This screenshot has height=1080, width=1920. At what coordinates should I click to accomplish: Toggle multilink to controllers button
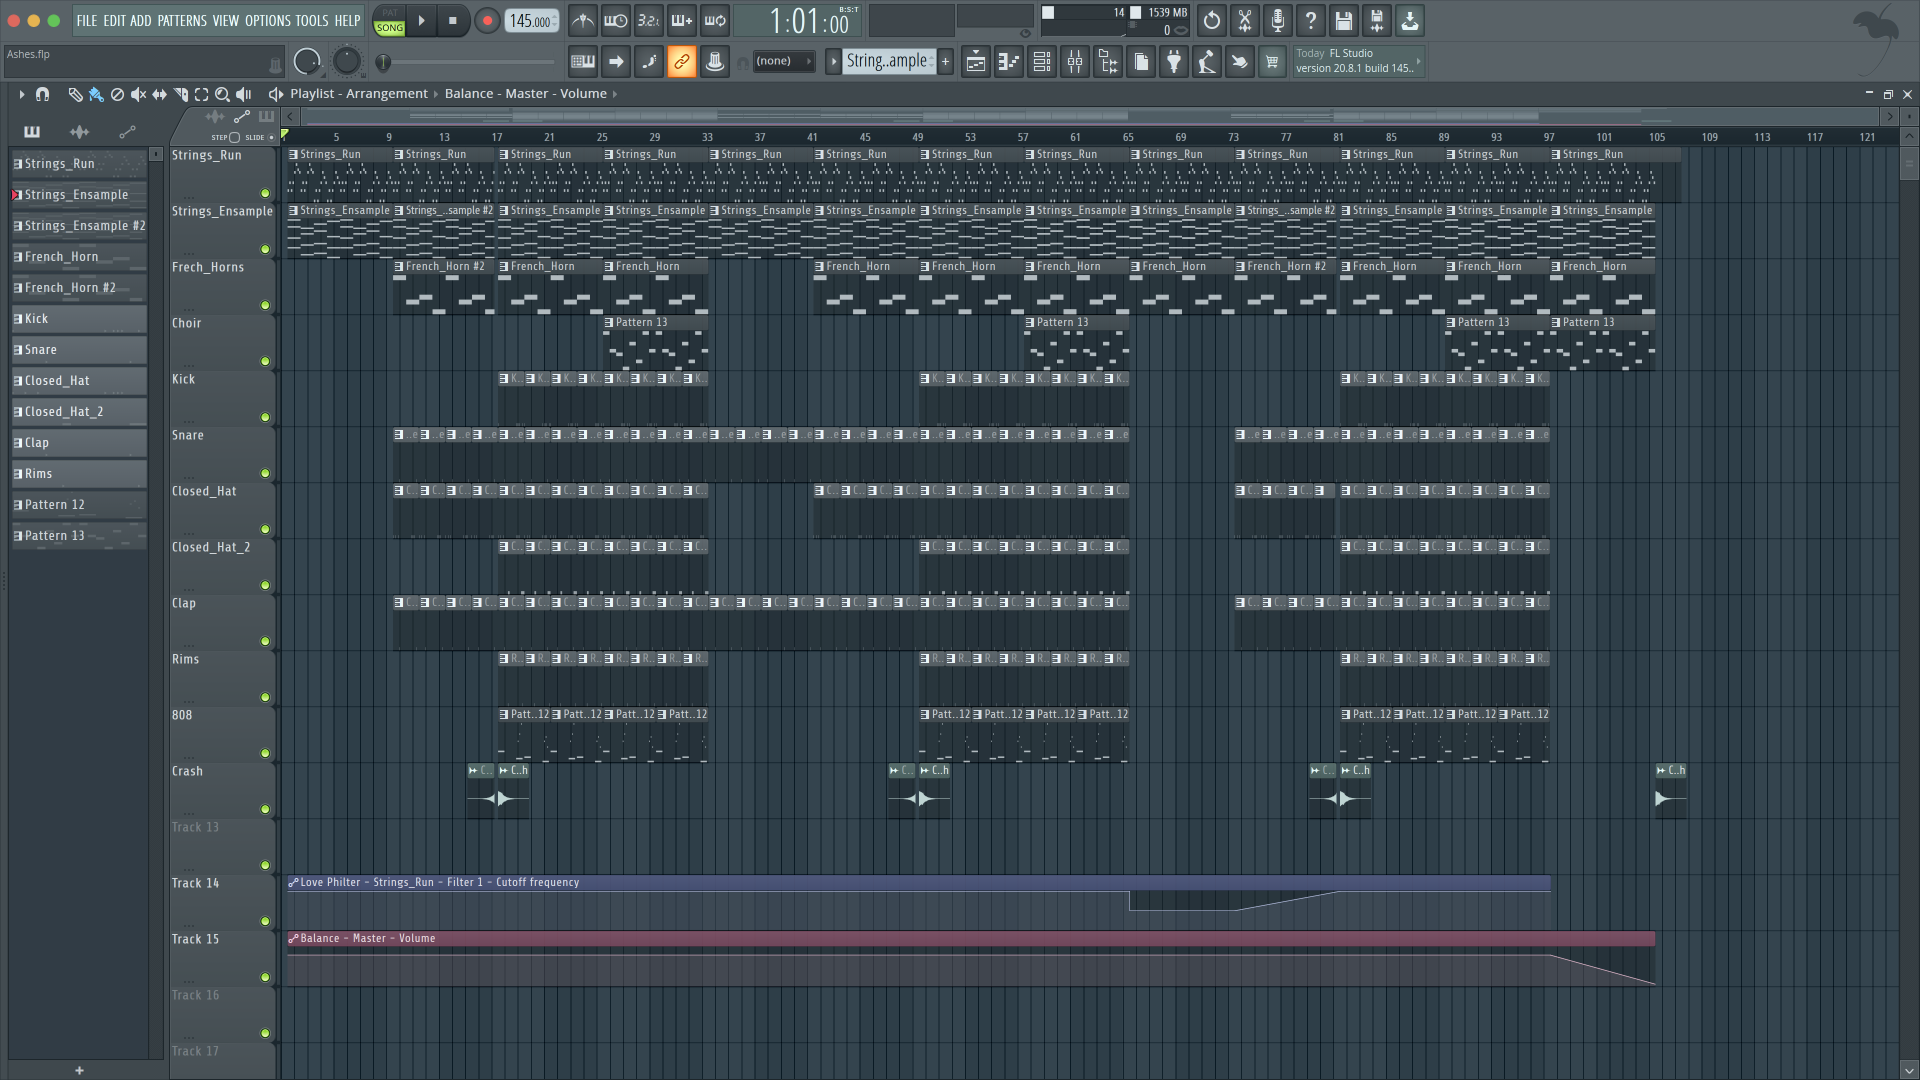(682, 62)
